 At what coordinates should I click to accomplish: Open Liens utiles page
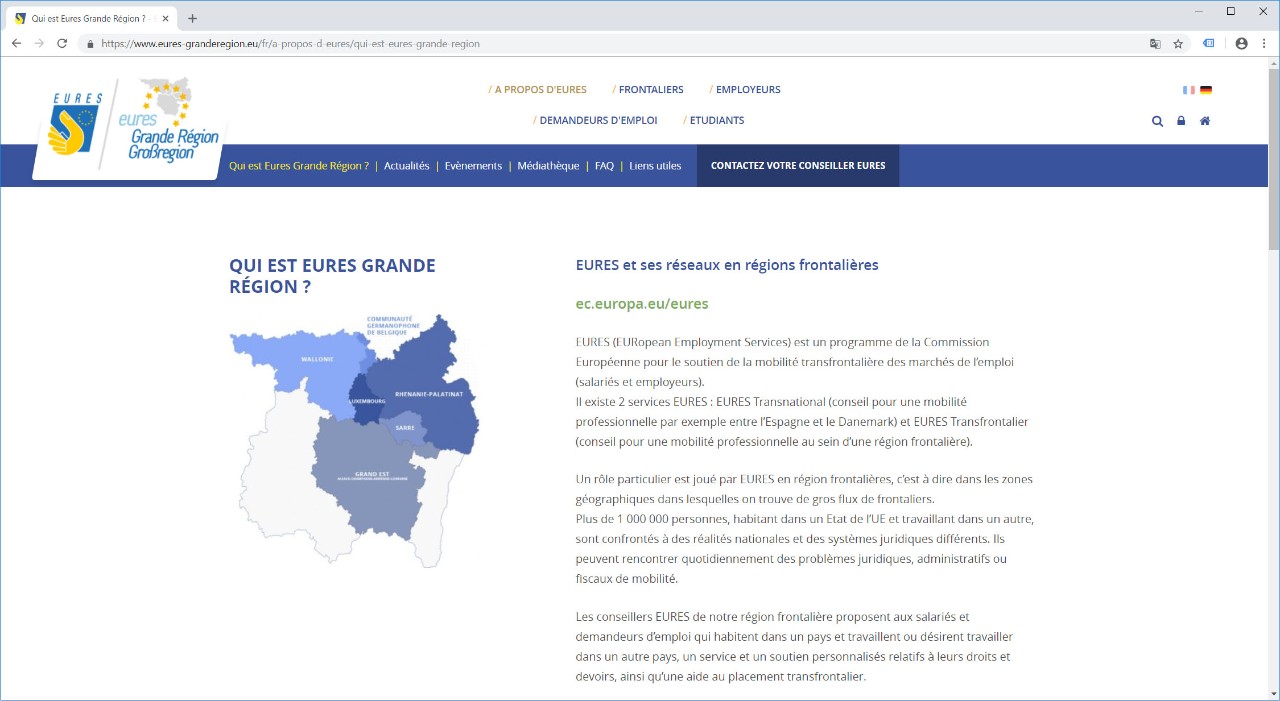(655, 166)
